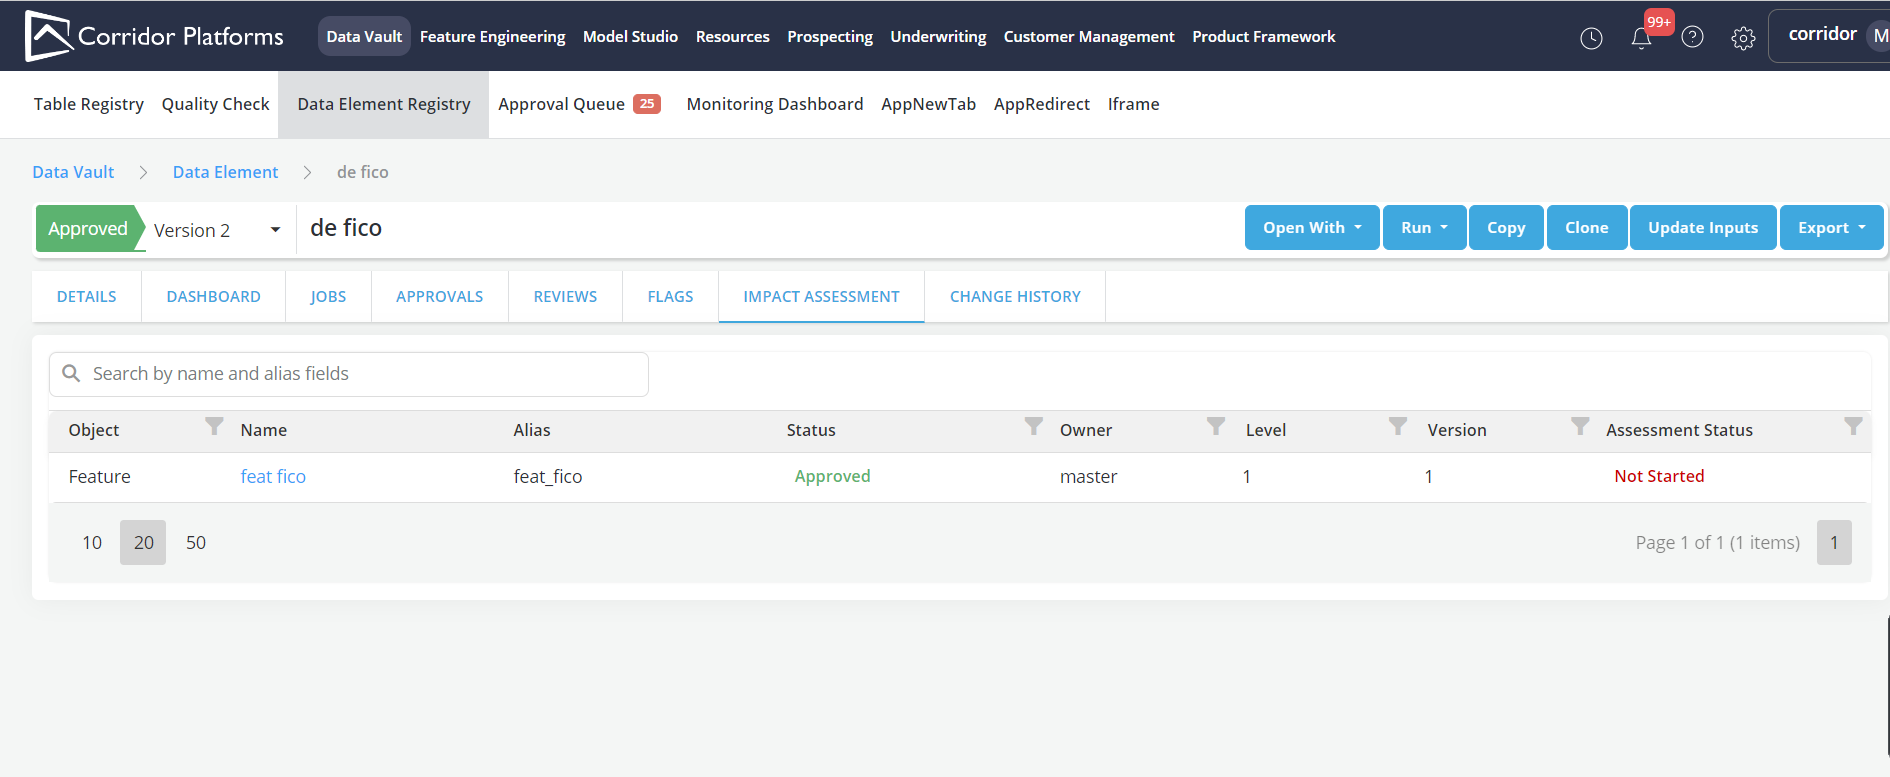Open the Run dropdown menu

[1424, 228]
